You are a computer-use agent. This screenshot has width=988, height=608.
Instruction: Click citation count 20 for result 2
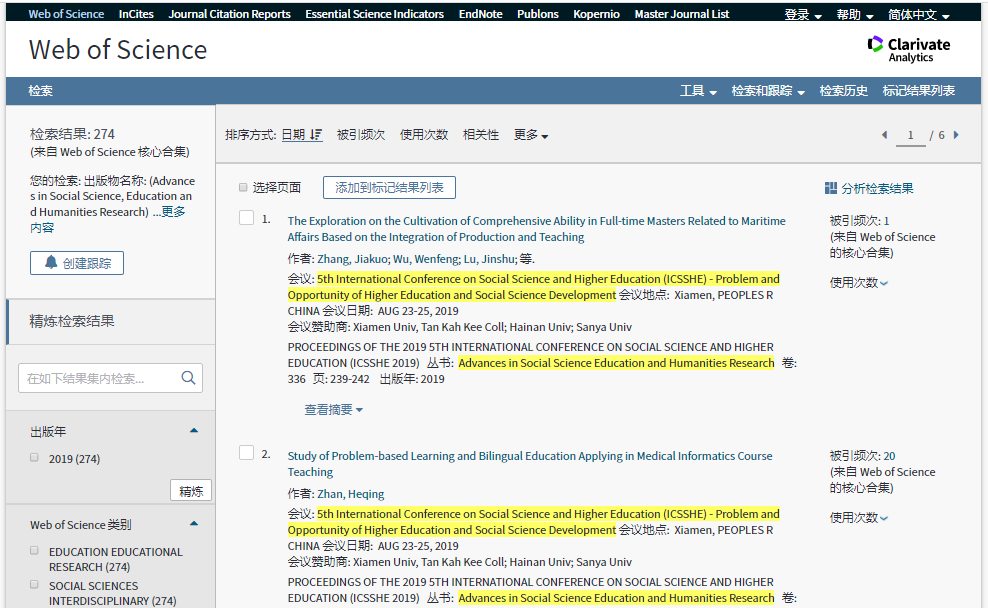889,456
